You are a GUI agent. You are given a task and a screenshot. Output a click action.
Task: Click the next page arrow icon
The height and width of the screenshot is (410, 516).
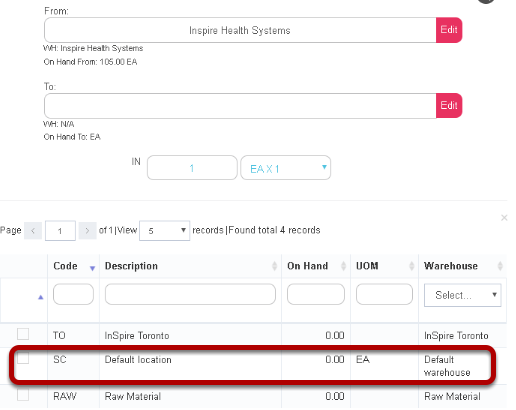click(x=87, y=231)
